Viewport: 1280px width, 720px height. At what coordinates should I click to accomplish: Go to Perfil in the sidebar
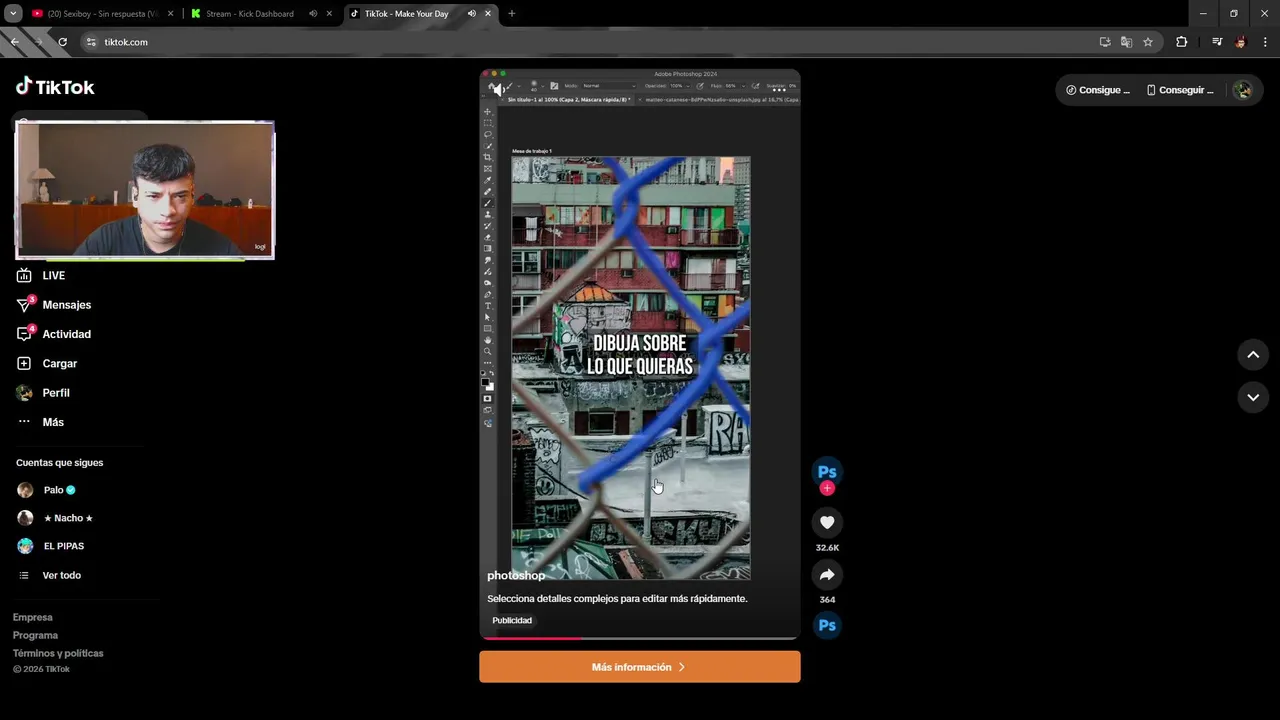pyautogui.click(x=43, y=393)
